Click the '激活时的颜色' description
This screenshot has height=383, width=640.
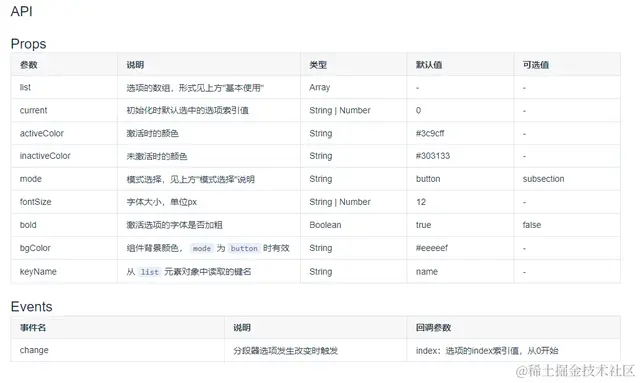[x=152, y=133]
